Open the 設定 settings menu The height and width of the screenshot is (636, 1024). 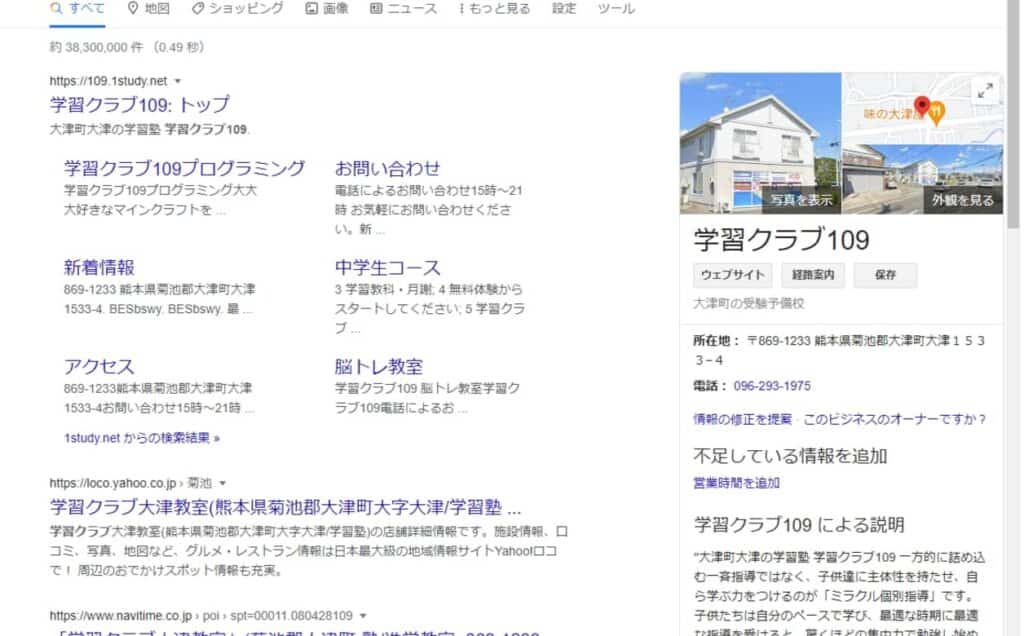pos(564,9)
